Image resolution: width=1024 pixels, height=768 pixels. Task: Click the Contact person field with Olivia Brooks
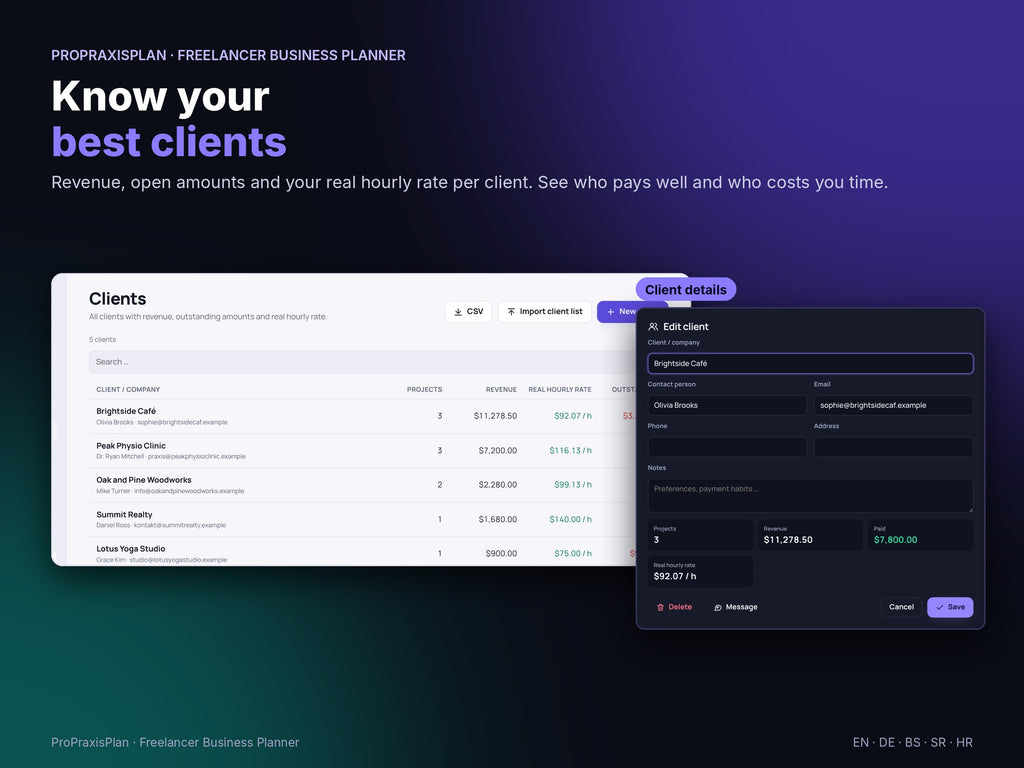tap(727, 405)
